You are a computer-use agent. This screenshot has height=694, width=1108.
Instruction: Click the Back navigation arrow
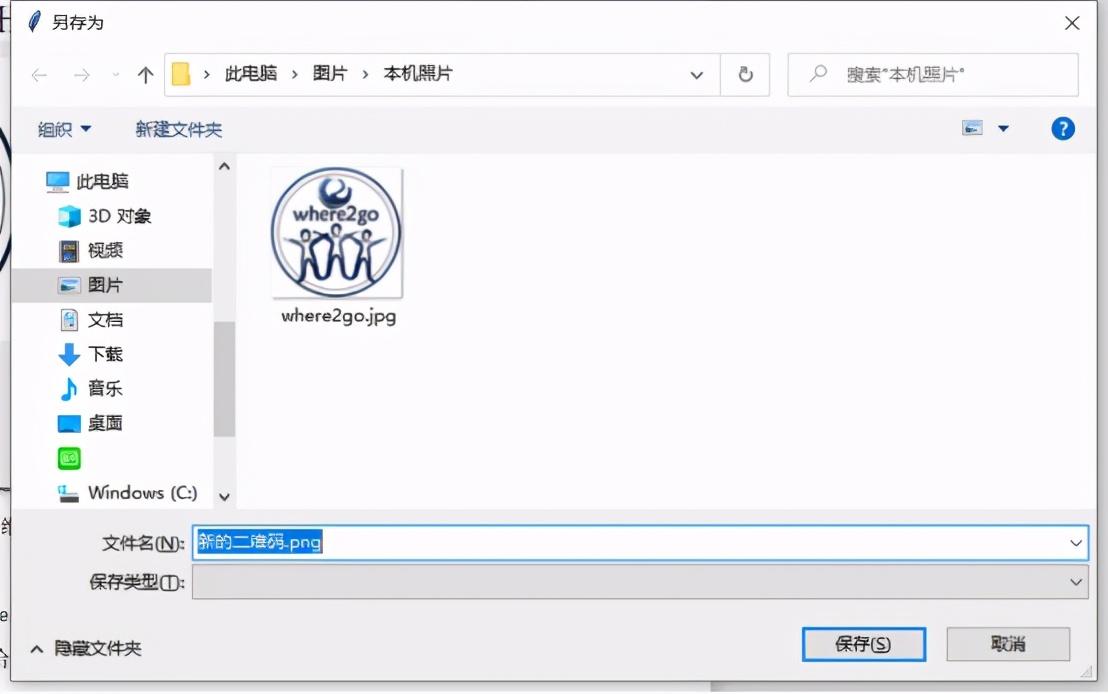[40, 75]
